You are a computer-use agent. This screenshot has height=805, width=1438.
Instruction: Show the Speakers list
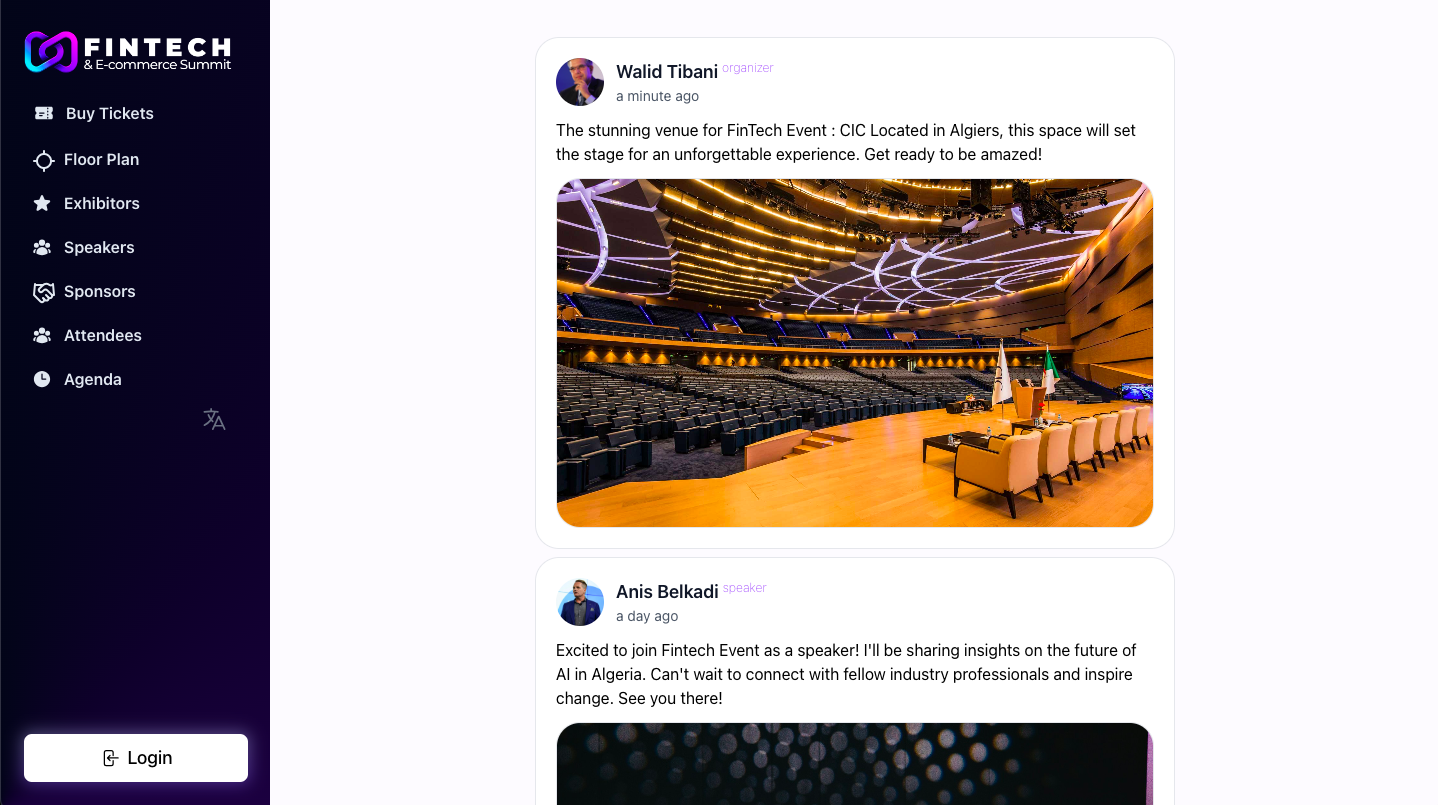[99, 248]
